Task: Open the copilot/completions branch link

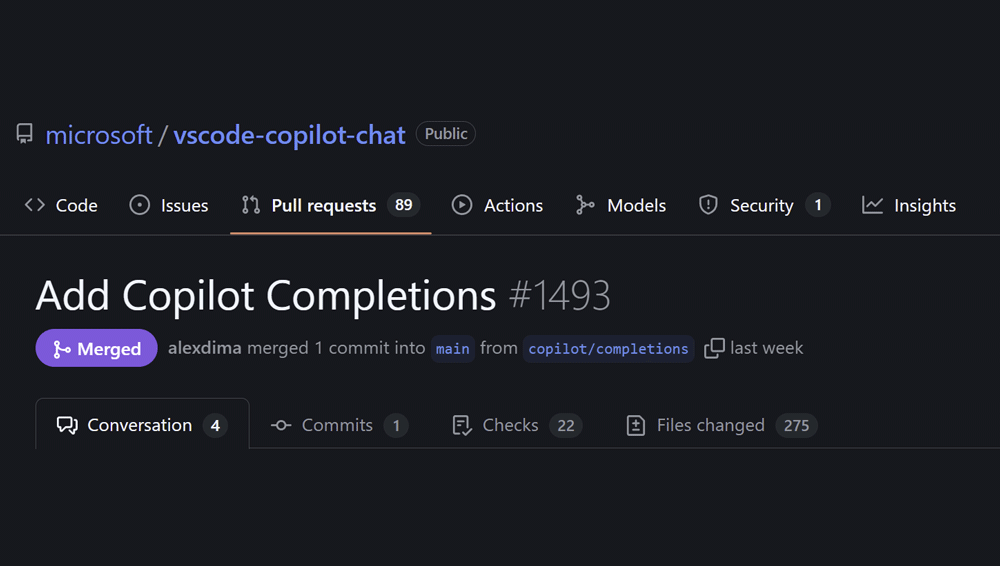Action: [x=608, y=348]
